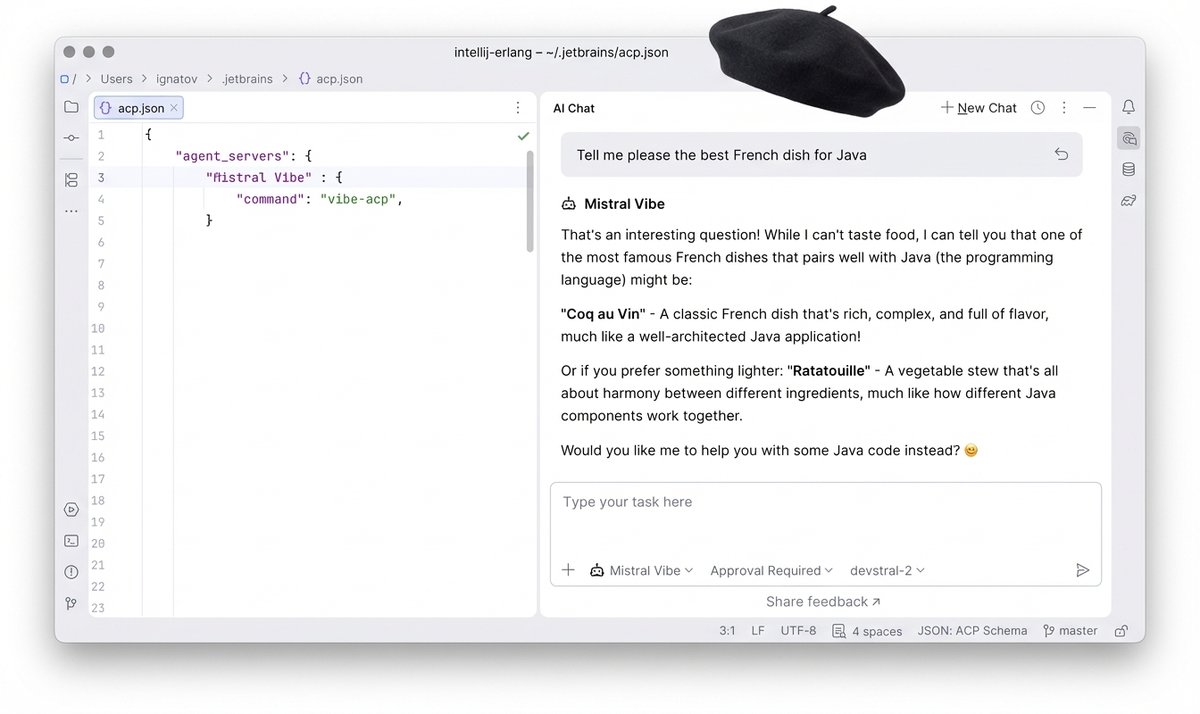Image resolution: width=1200 pixels, height=714 pixels.
Task: Click the 3:1 caret position indicator
Action: 727,631
